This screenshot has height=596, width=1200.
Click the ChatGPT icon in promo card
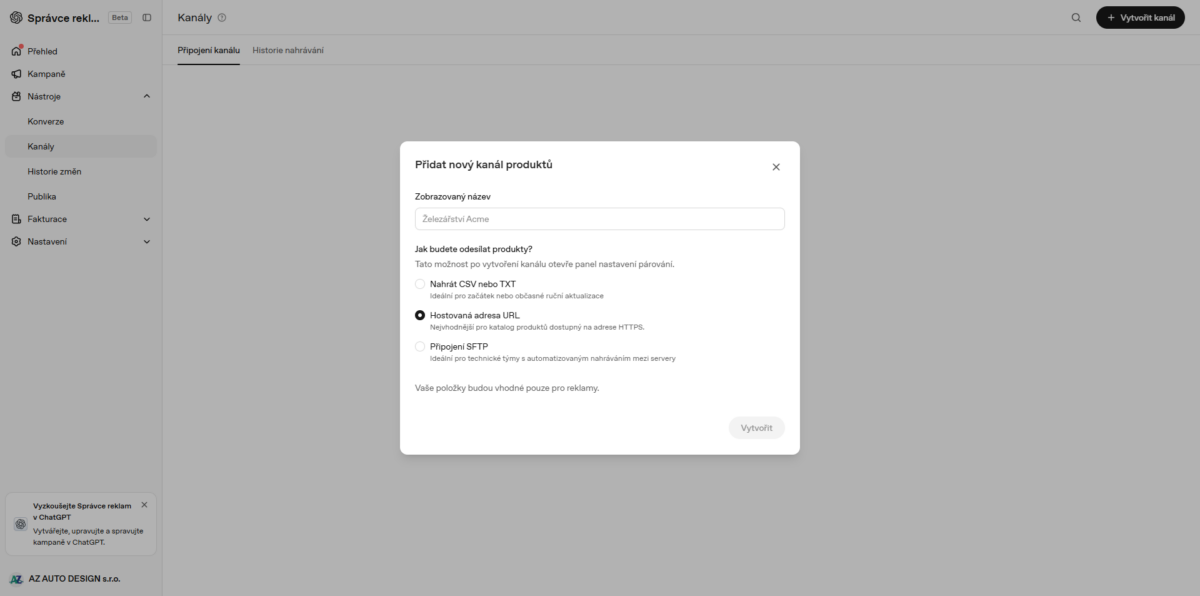(20, 524)
